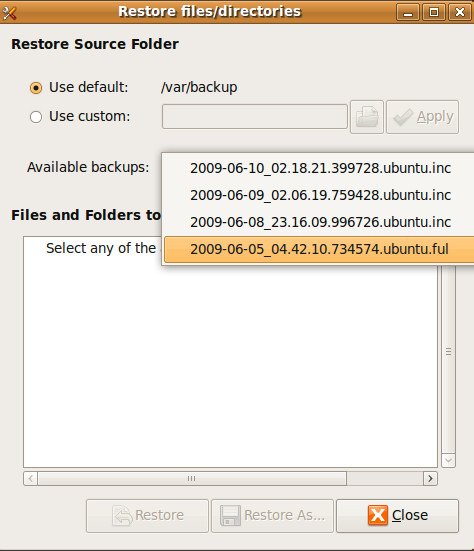
Task: Click the tools icon in the title bar
Action: [x=9, y=13]
